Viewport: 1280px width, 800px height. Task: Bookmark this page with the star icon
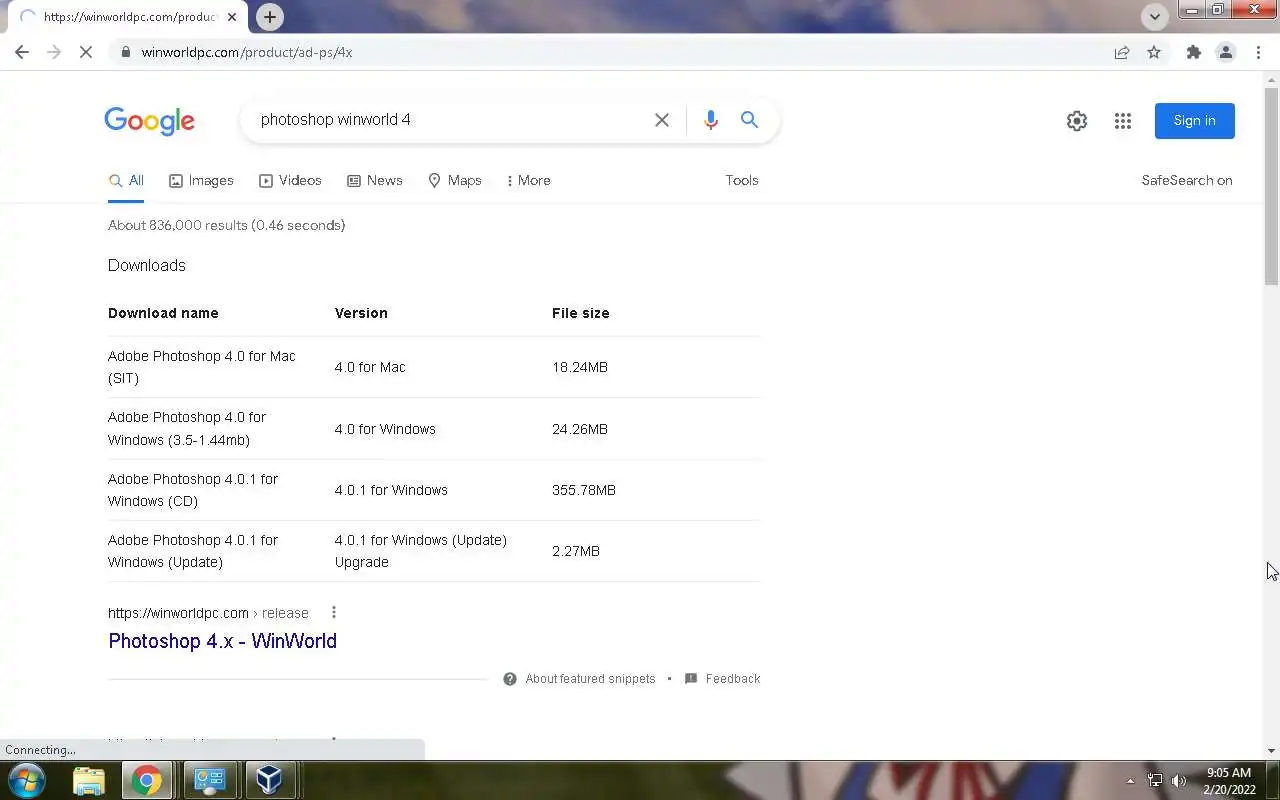1154,52
